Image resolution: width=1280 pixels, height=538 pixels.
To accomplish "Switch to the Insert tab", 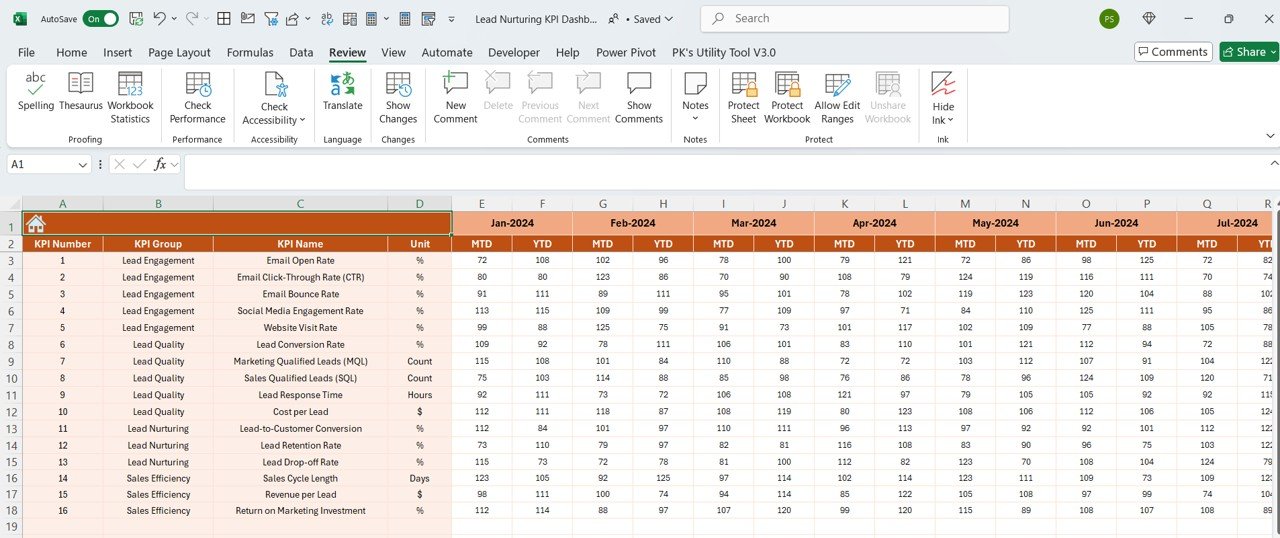I will coord(117,53).
